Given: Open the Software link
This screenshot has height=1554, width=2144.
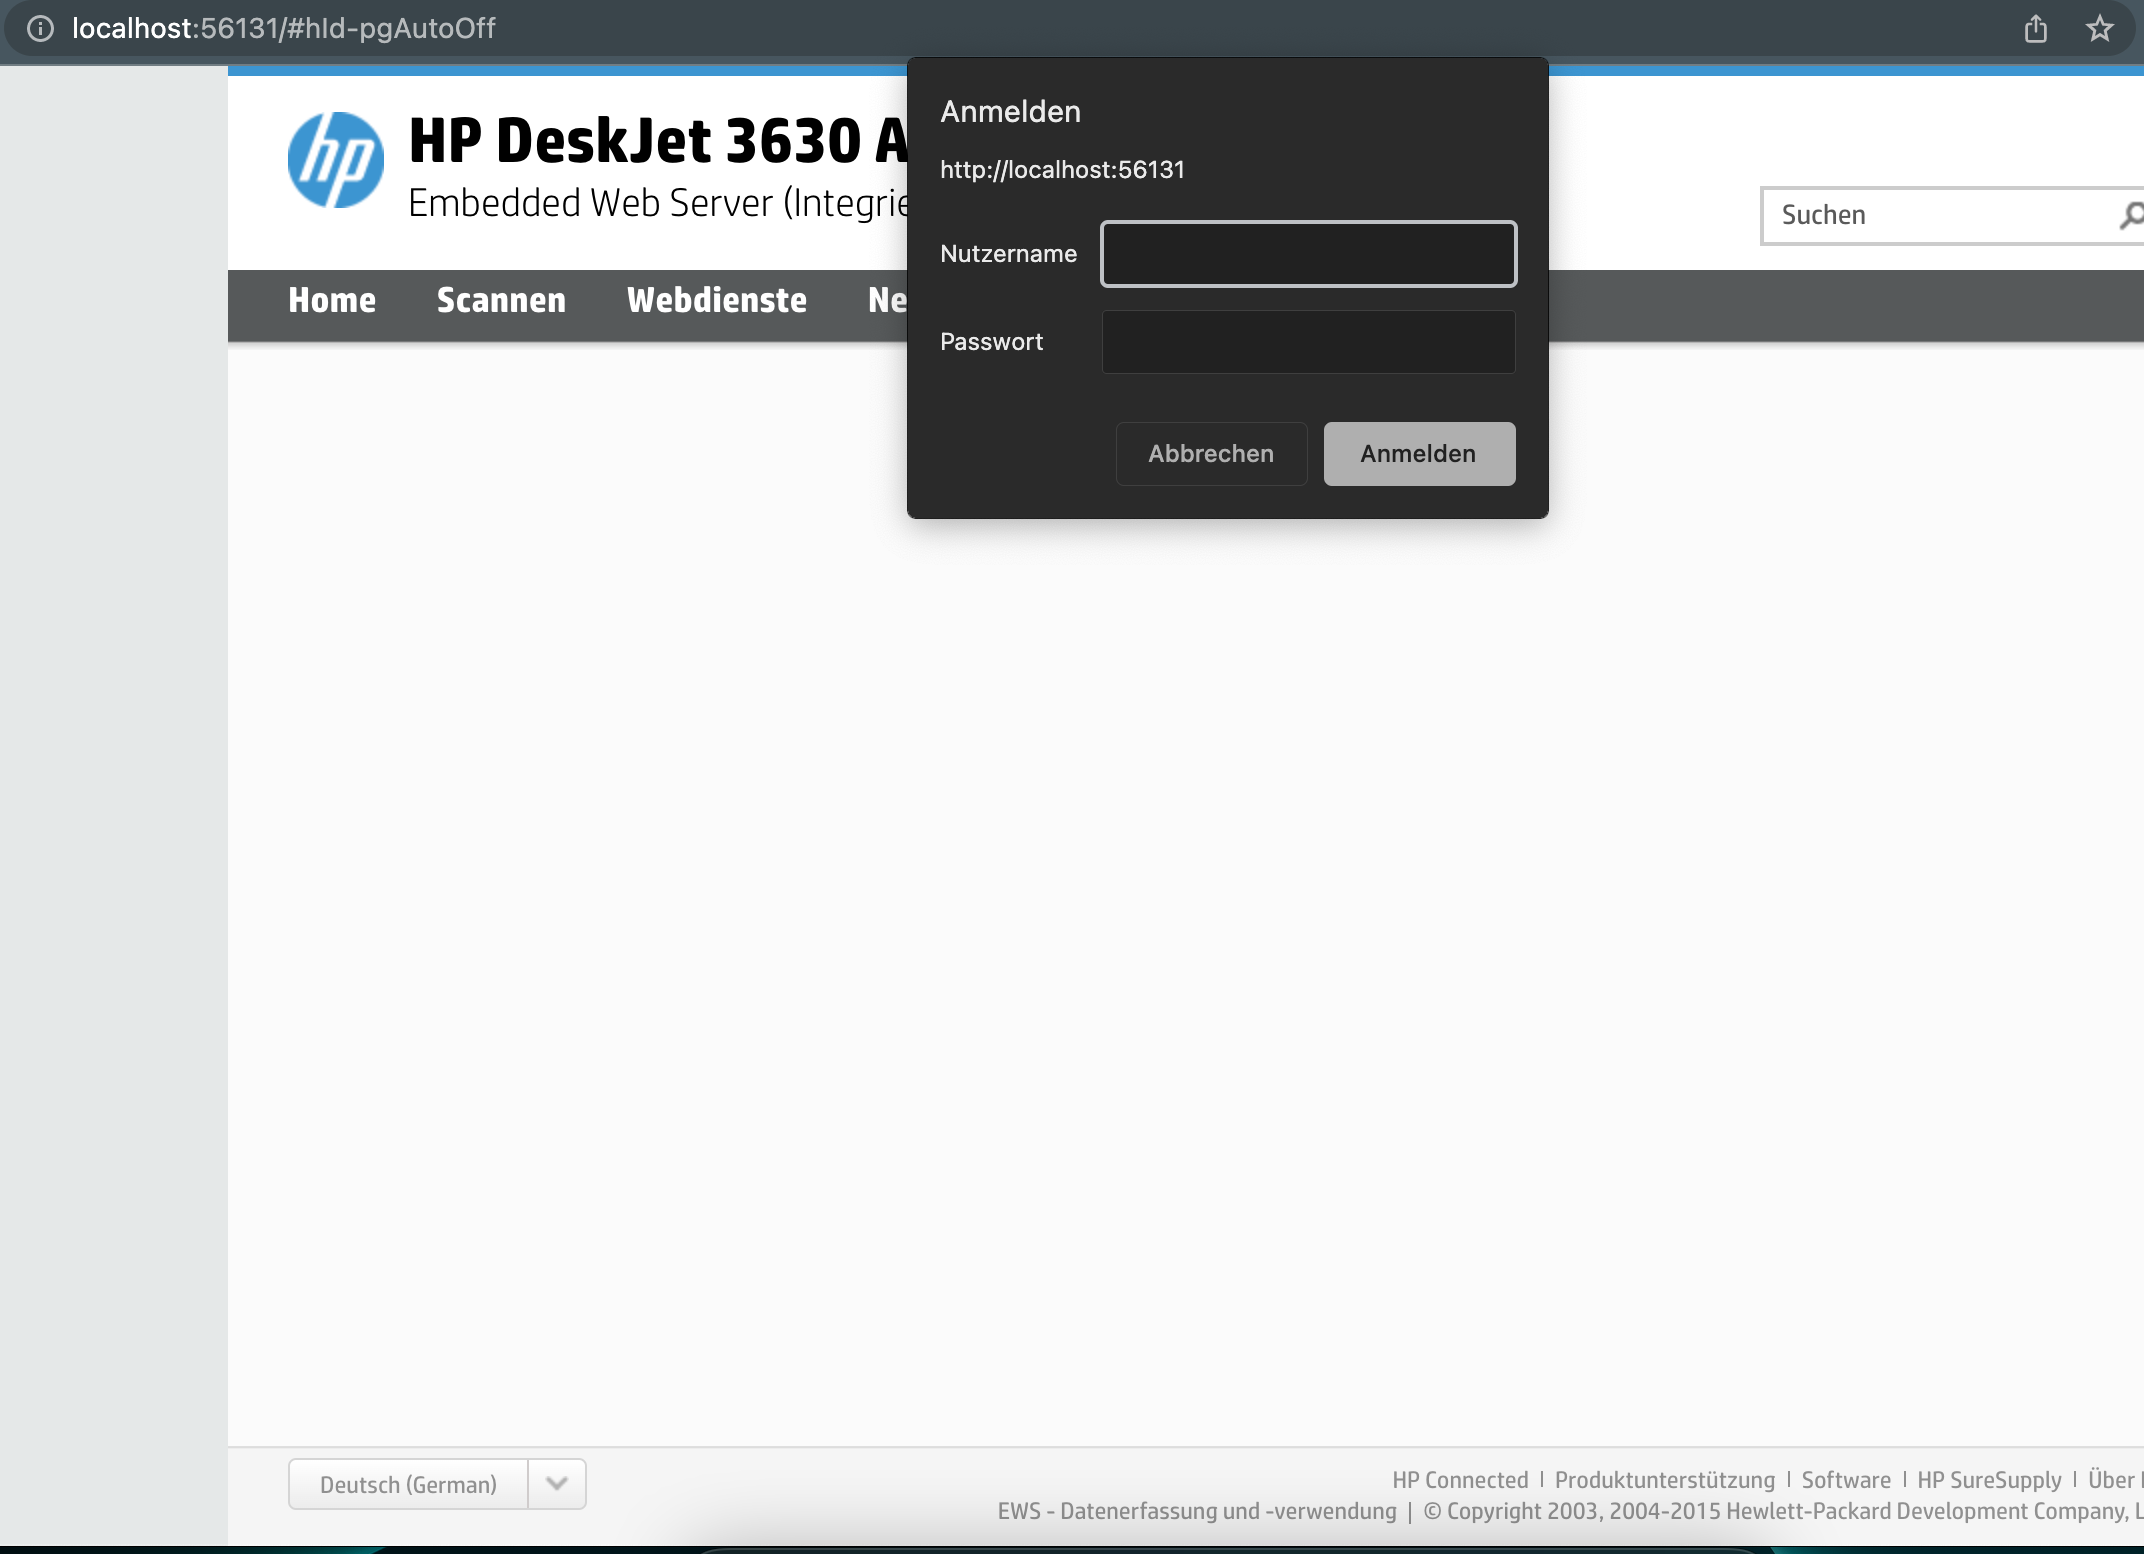Looking at the screenshot, I should (1845, 1480).
